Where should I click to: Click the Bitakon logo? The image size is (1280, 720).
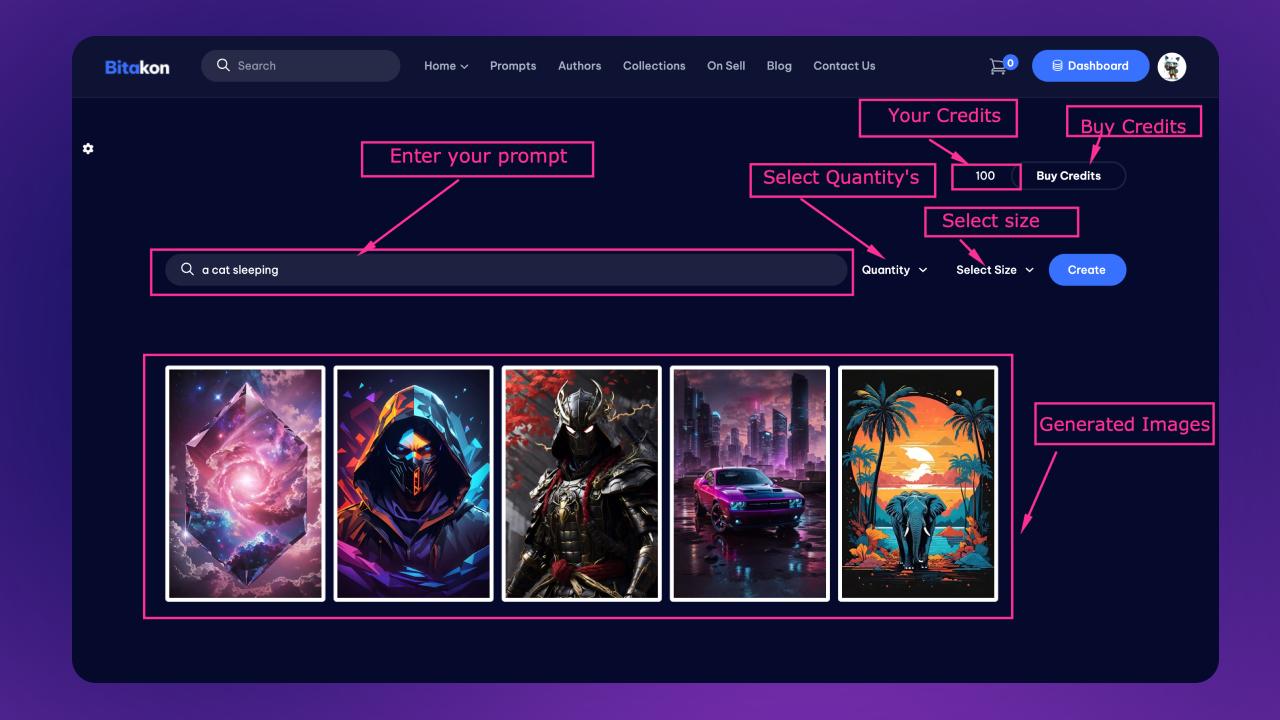pos(137,67)
